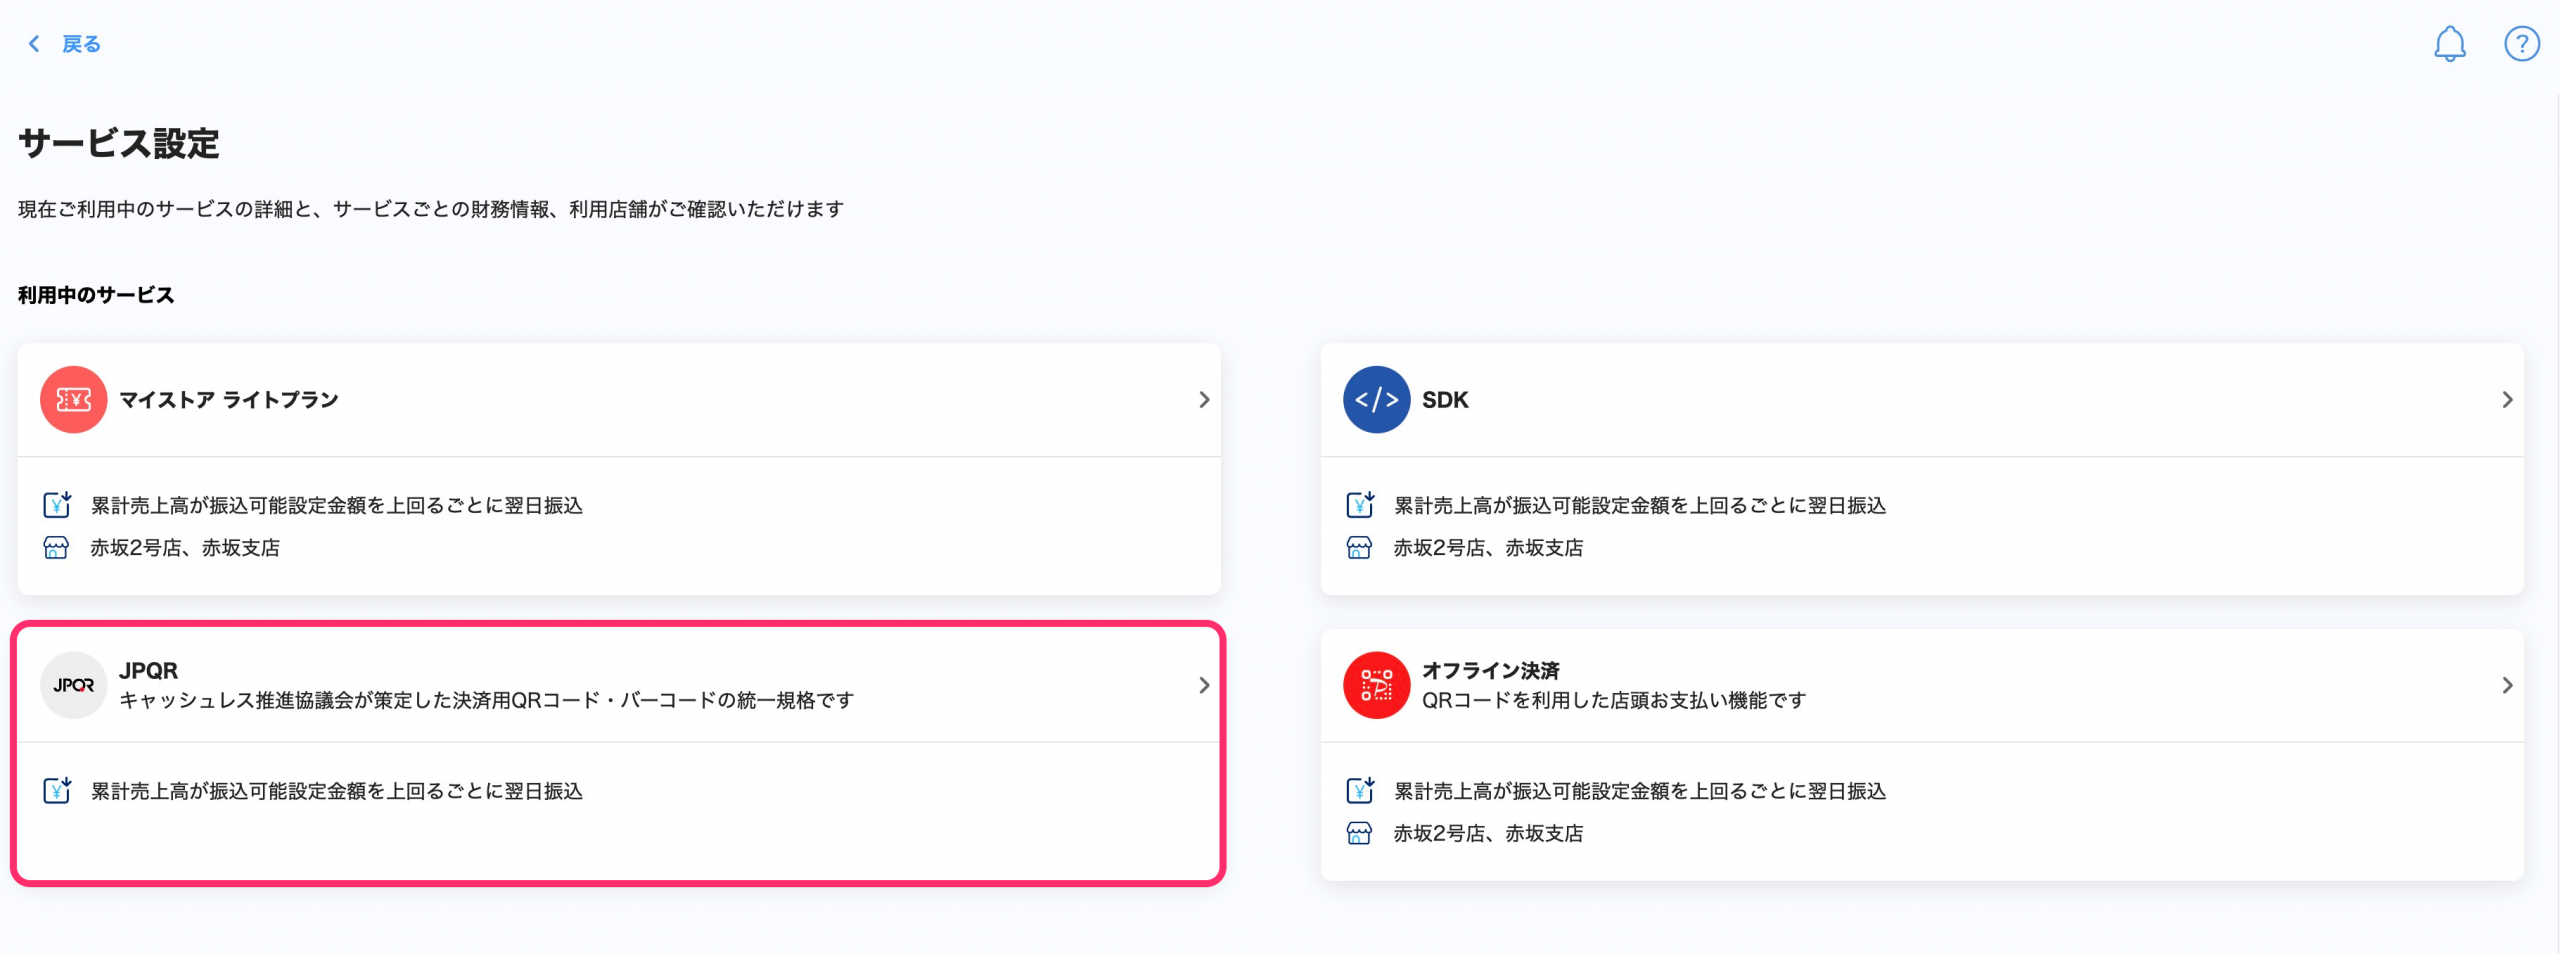Screen dimensions: 2560x954
Task: Click the JPQR card's transfer schedule text
Action: pos(336,791)
